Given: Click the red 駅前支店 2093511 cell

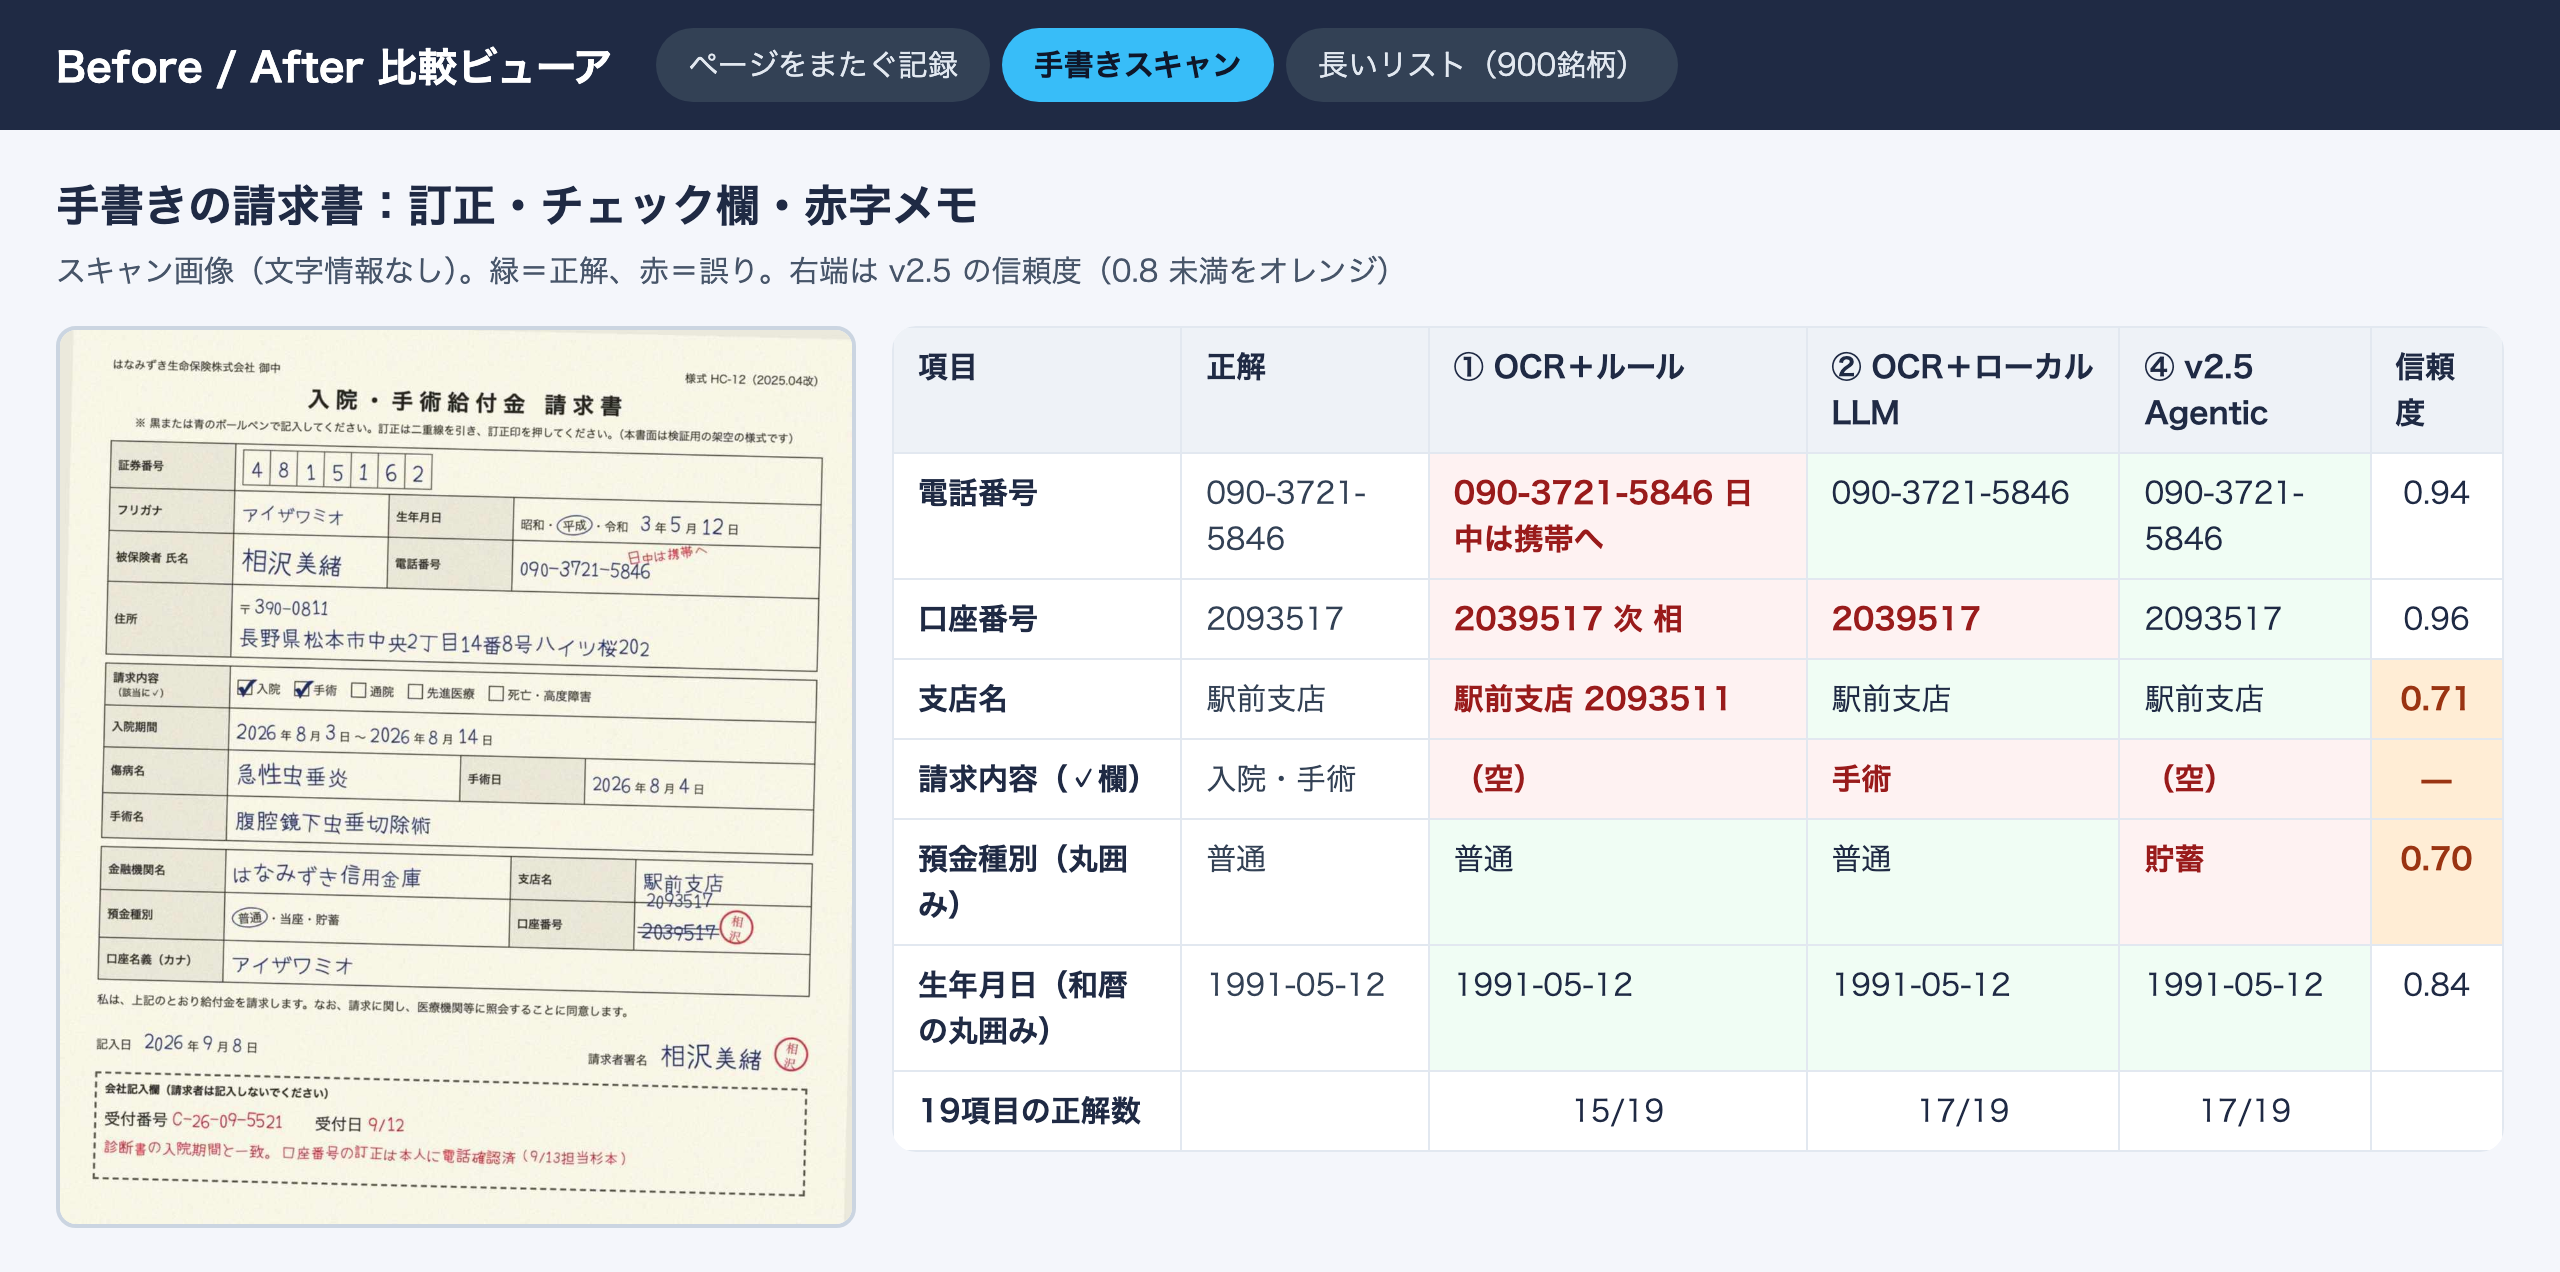Looking at the screenshot, I should (1617, 699).
